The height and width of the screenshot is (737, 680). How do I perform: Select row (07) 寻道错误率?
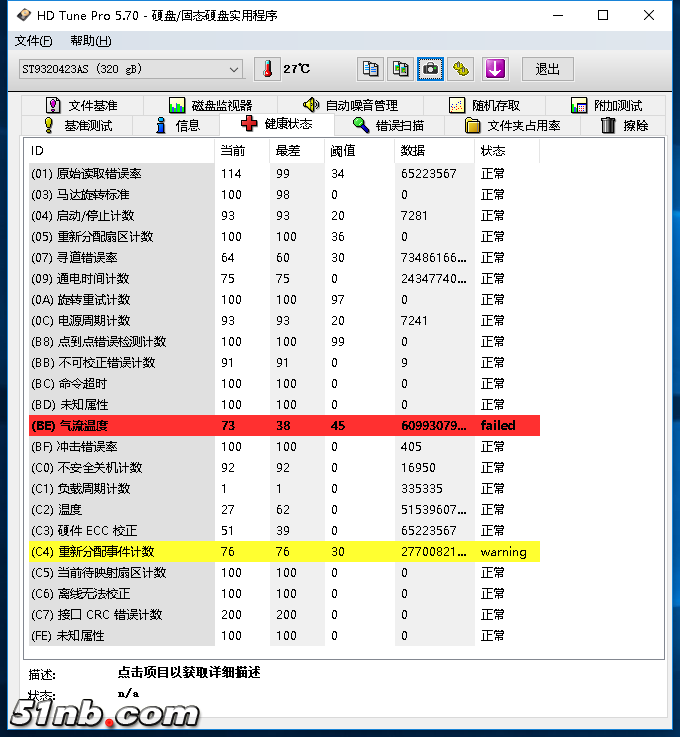(284, 258)
